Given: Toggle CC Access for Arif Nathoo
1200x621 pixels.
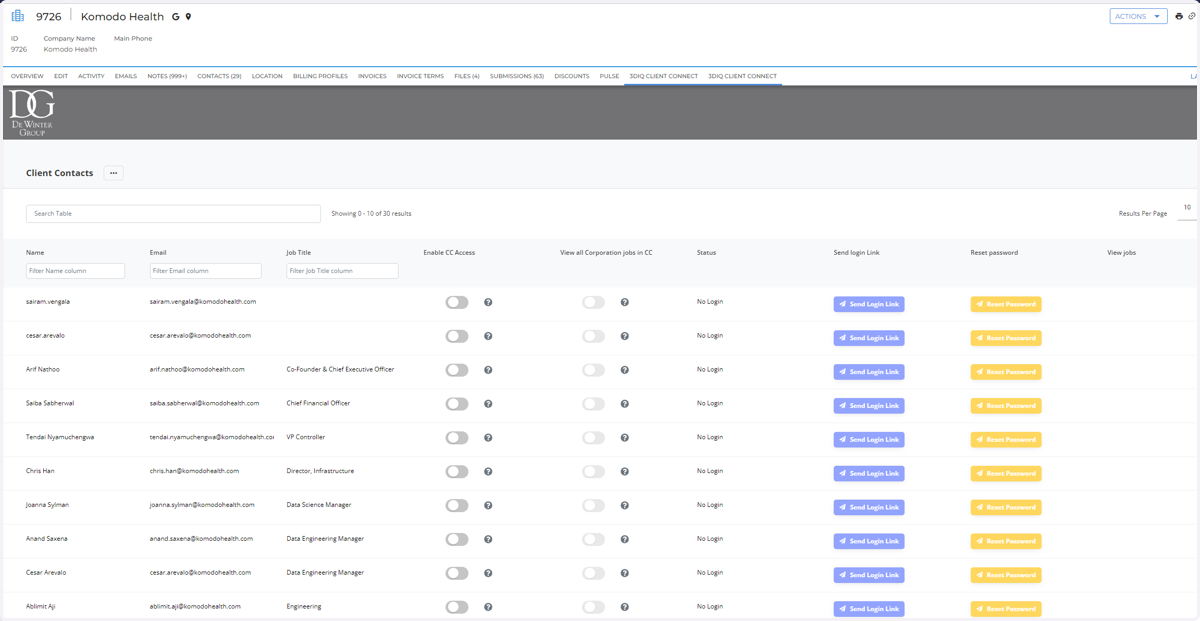Looking at the screenshot, I should pos(457,370).
